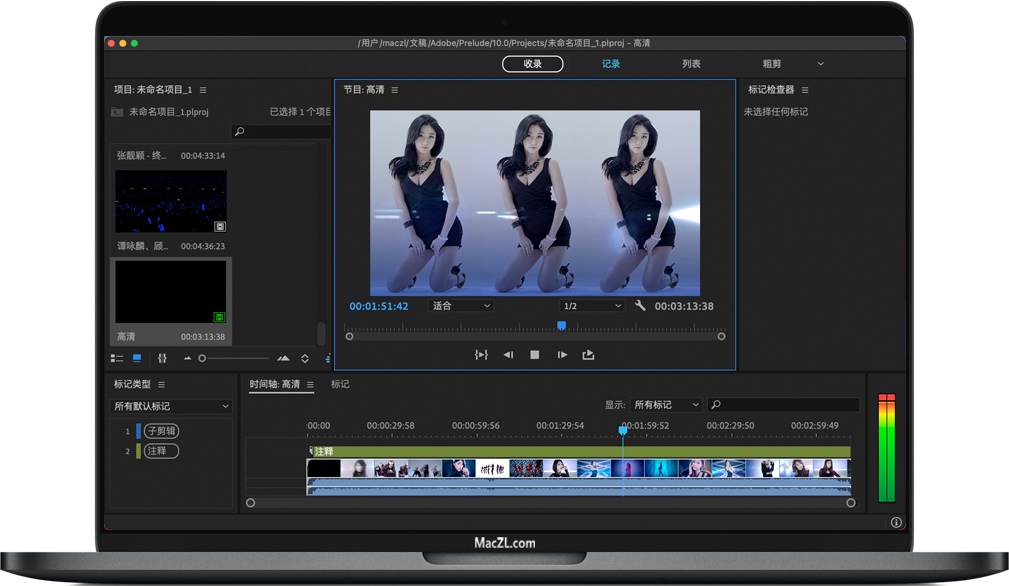Switch to the 标记 tab in timeline panel
The width and height of the screenshot is (1009, 586).
(x=339, y=383)
